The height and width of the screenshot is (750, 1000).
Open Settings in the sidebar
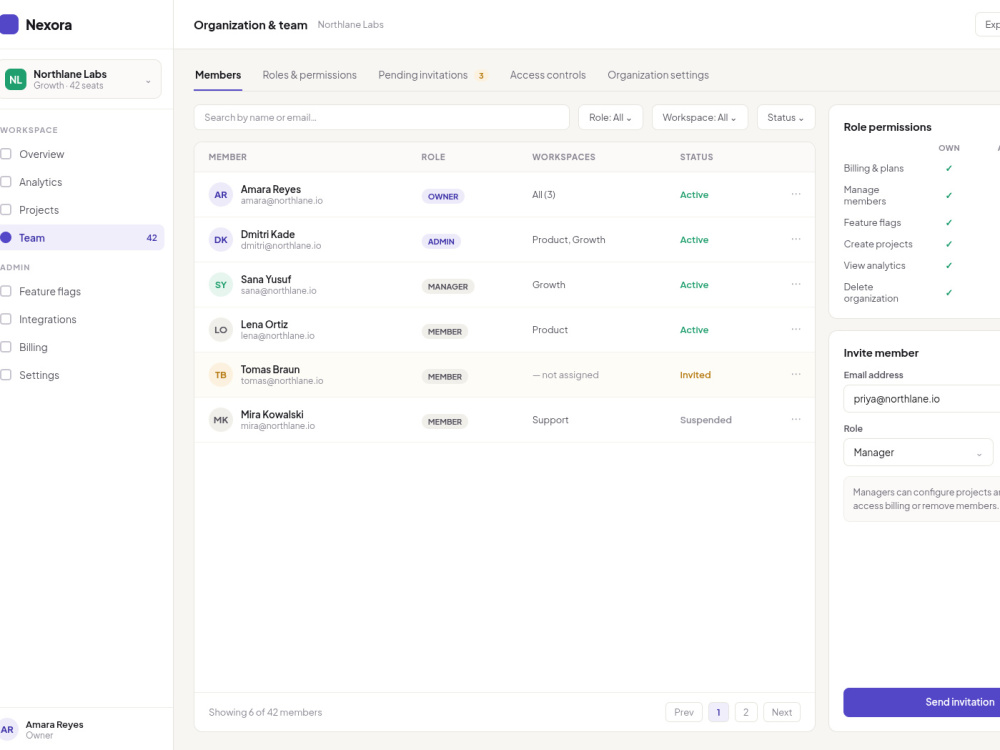pos(39,376)
